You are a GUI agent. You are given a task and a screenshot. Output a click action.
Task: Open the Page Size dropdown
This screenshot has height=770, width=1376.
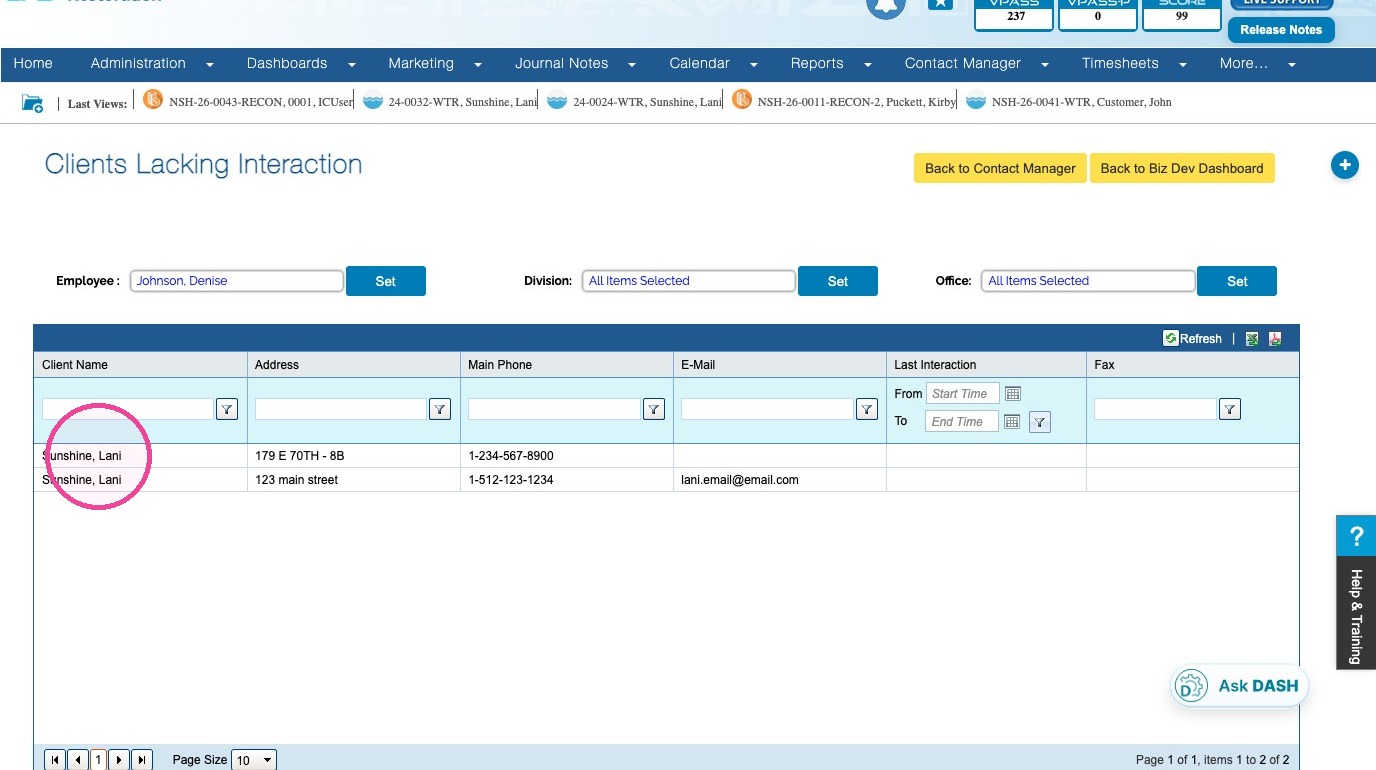[254, 760]
